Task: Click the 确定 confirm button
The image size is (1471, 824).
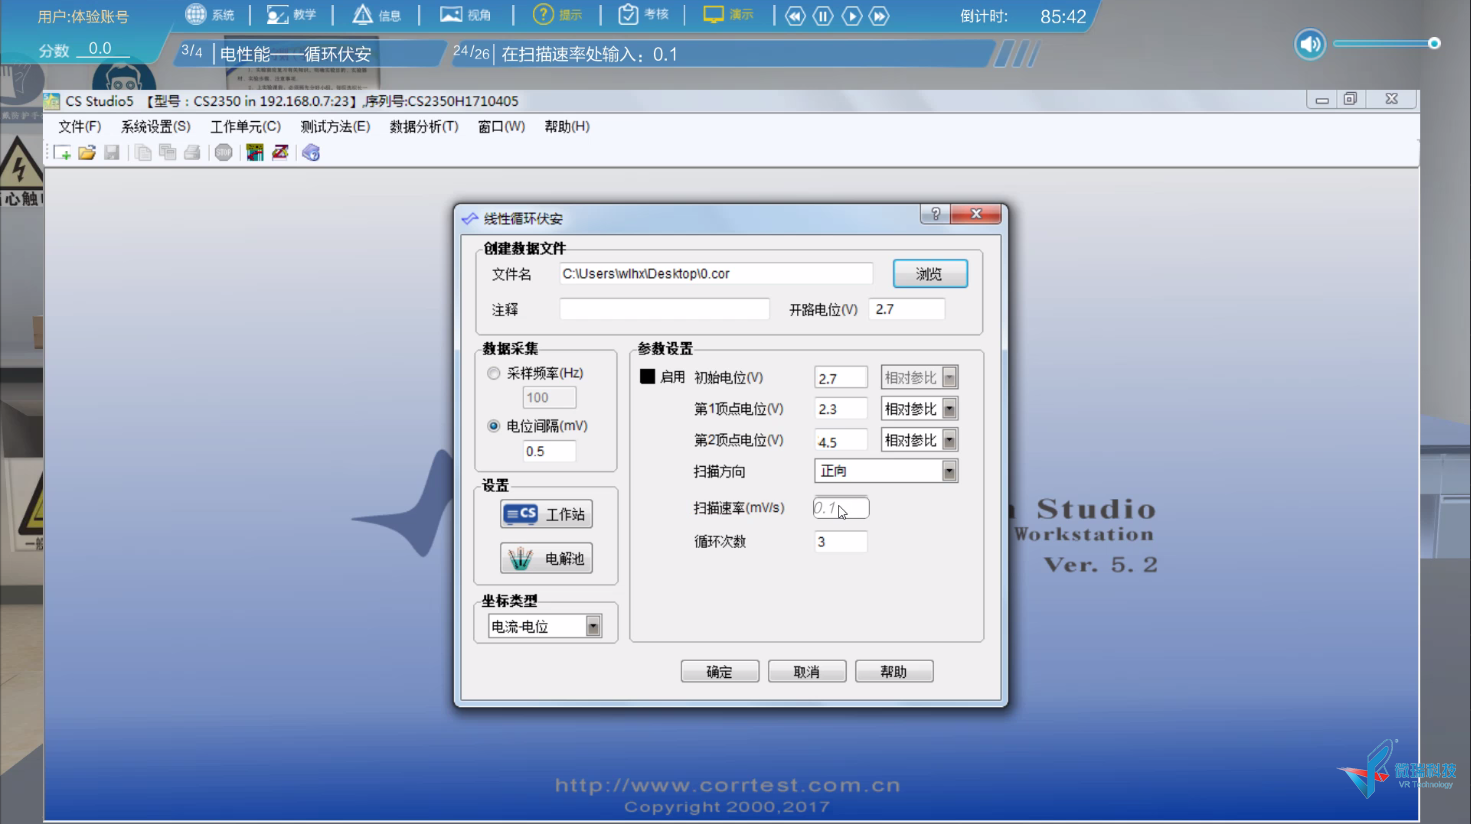Action: pos(720,672)
